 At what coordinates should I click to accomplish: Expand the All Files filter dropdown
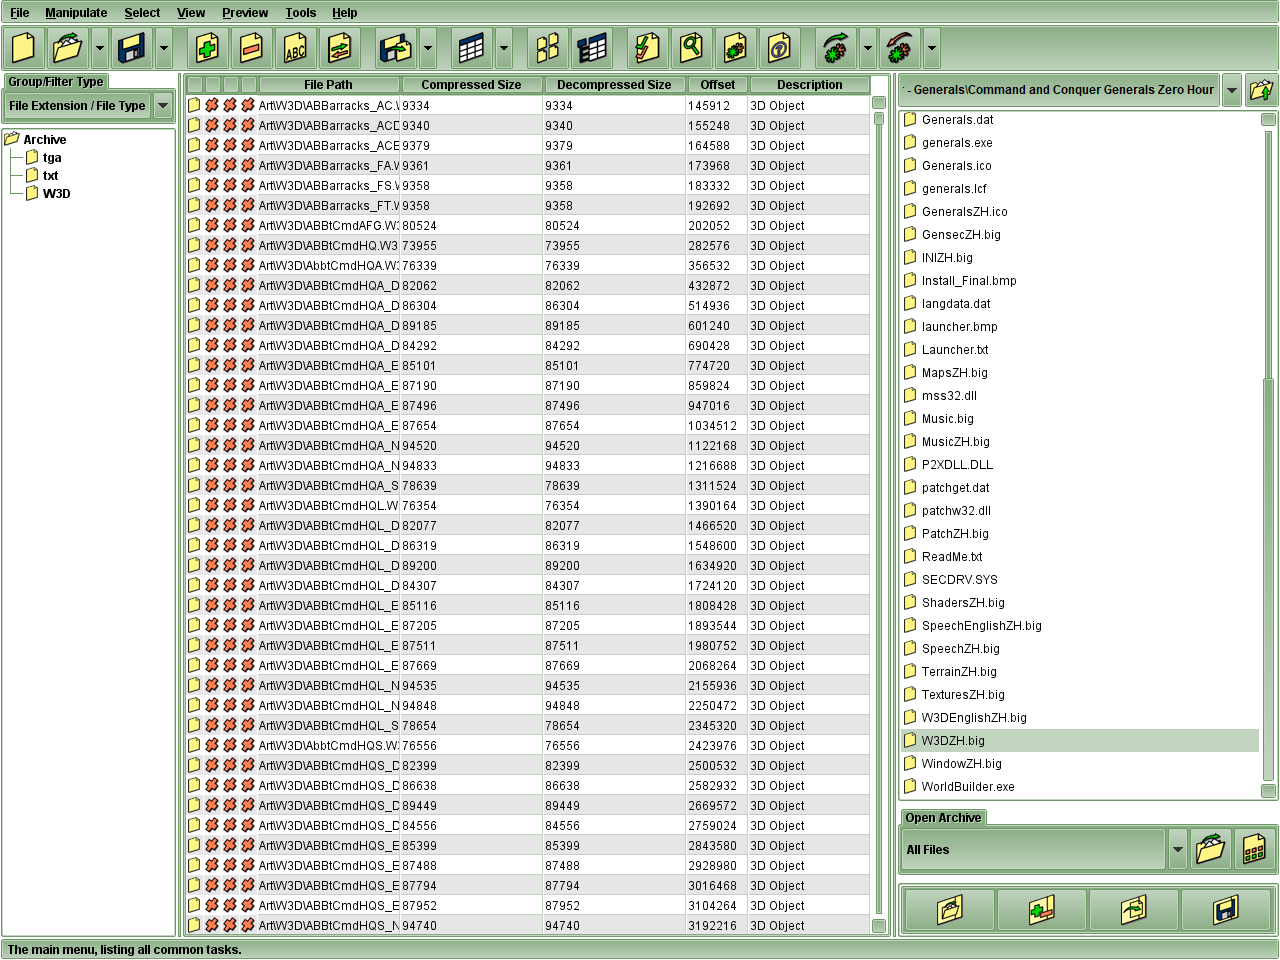1177,850
